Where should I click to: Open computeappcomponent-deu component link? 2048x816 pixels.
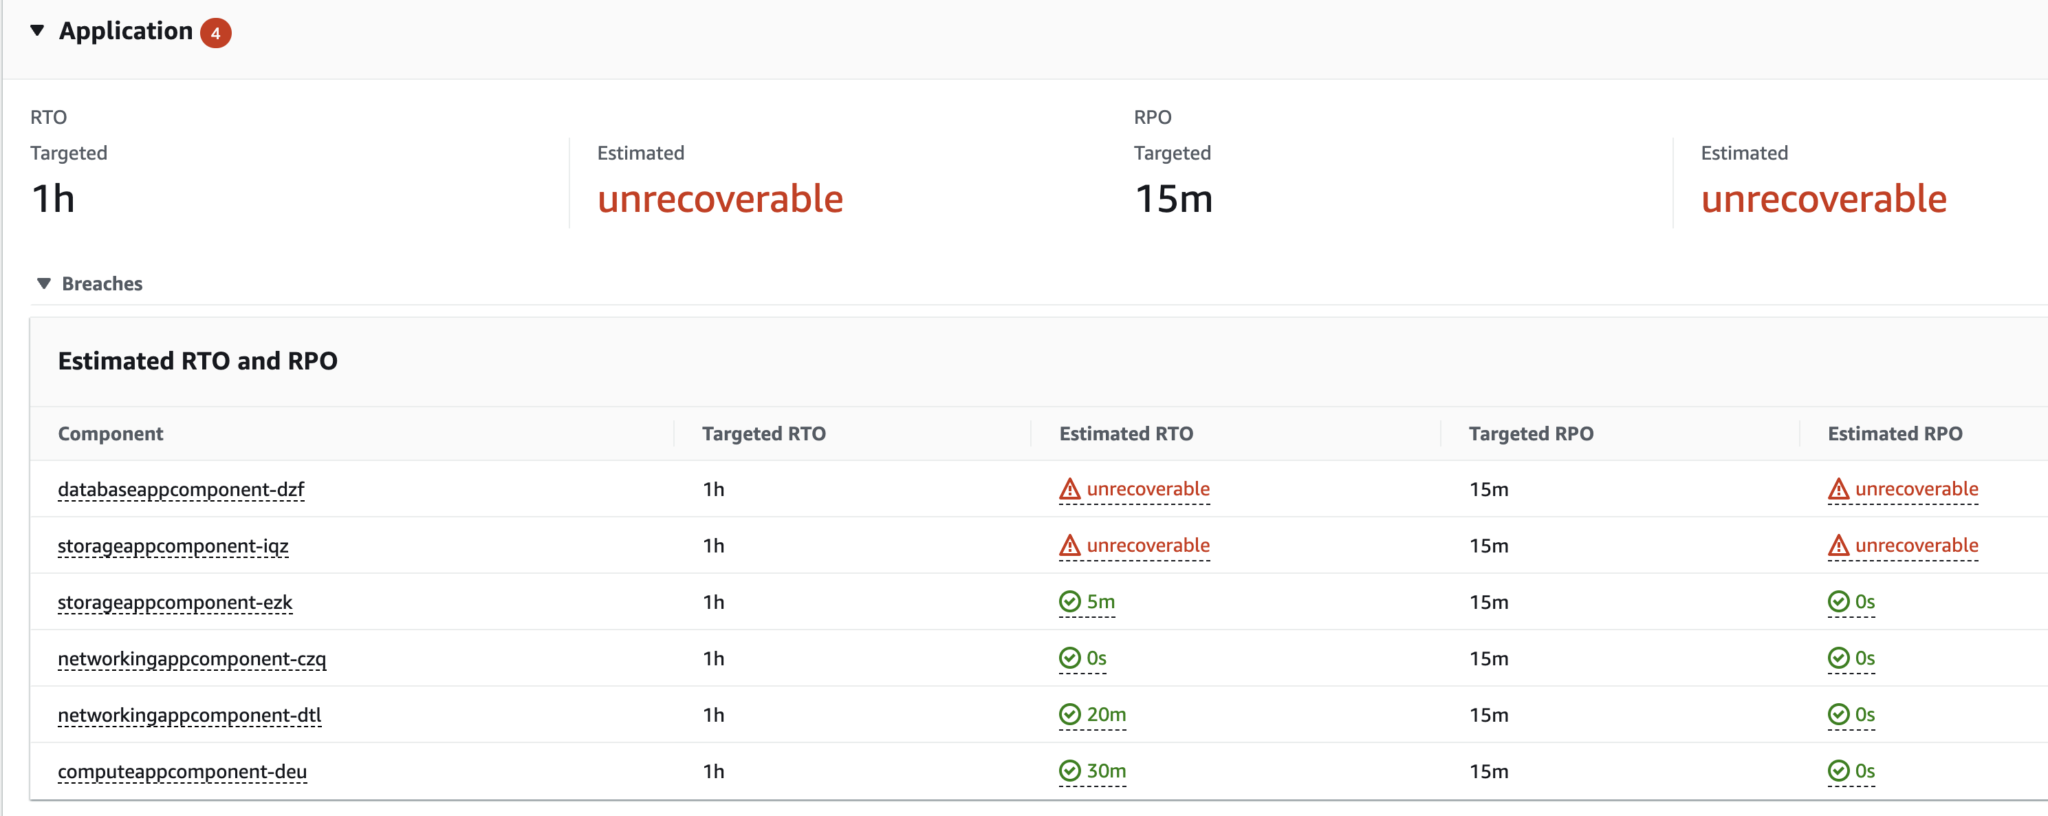[x=182, y=772]
